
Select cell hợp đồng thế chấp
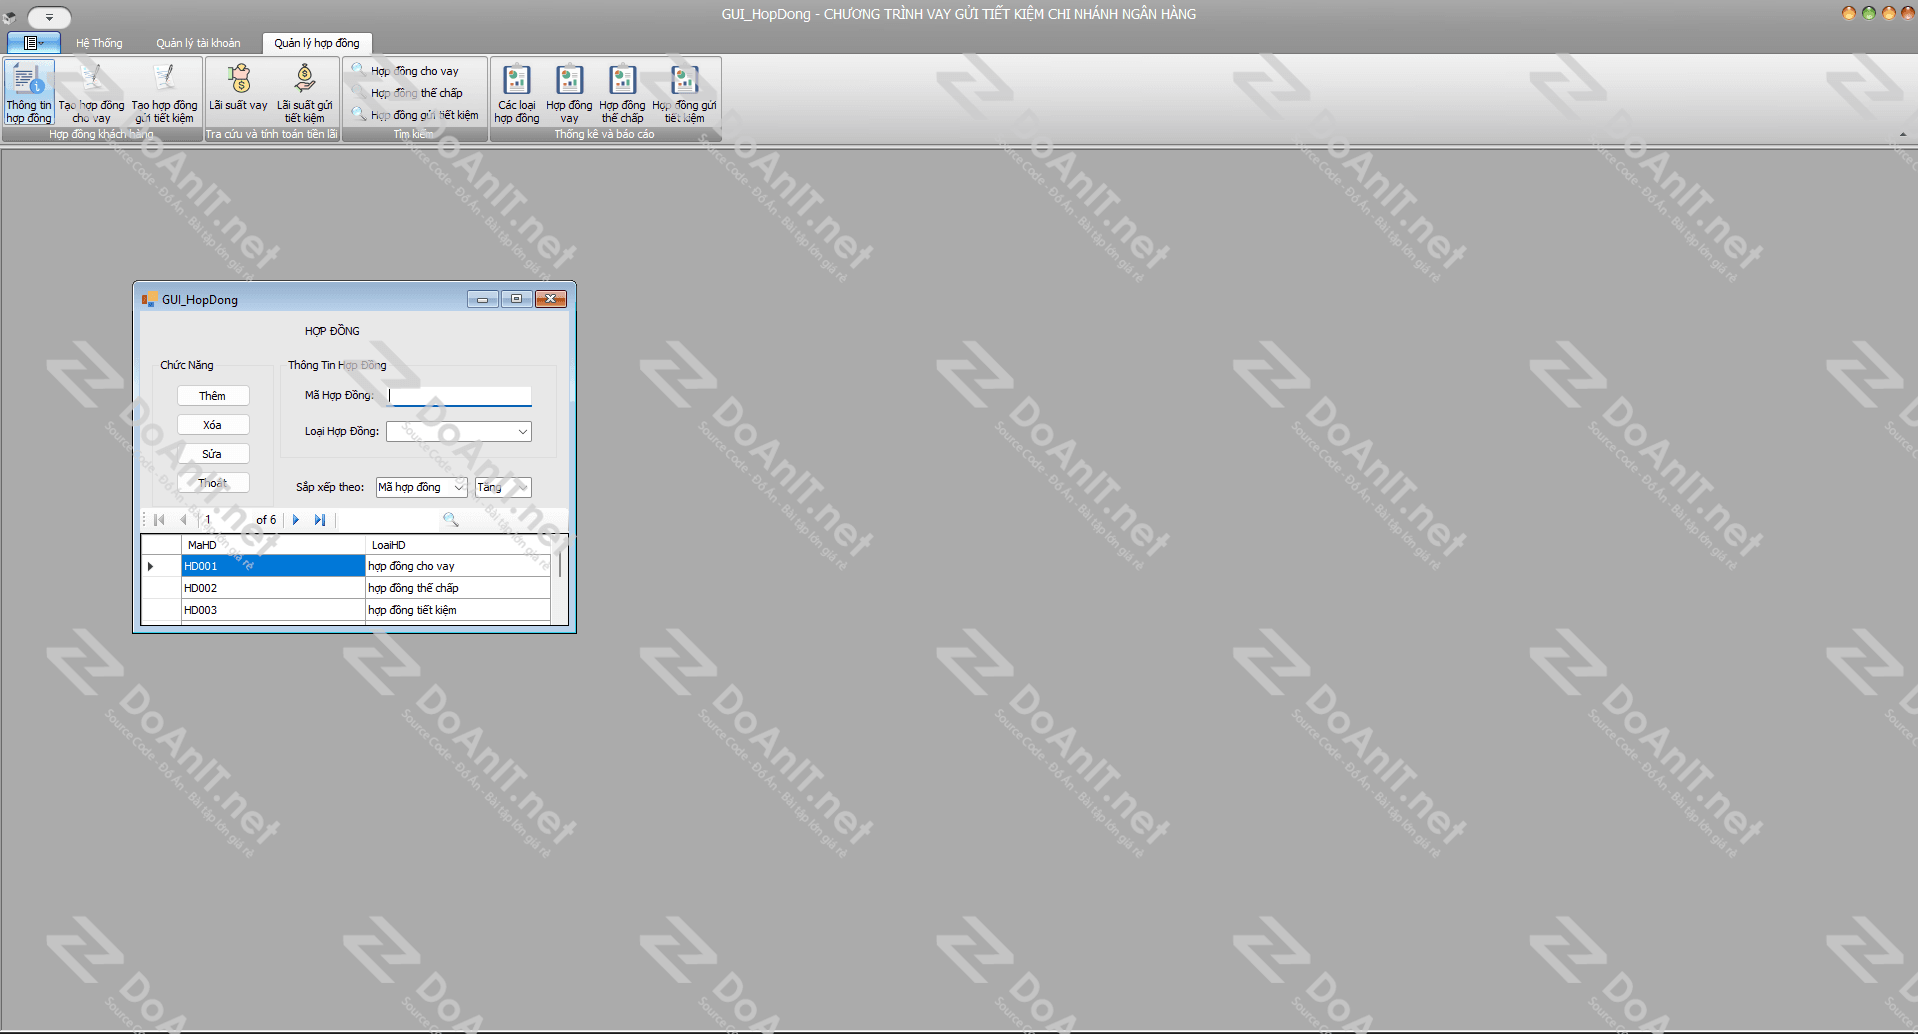tap(458, 588)
